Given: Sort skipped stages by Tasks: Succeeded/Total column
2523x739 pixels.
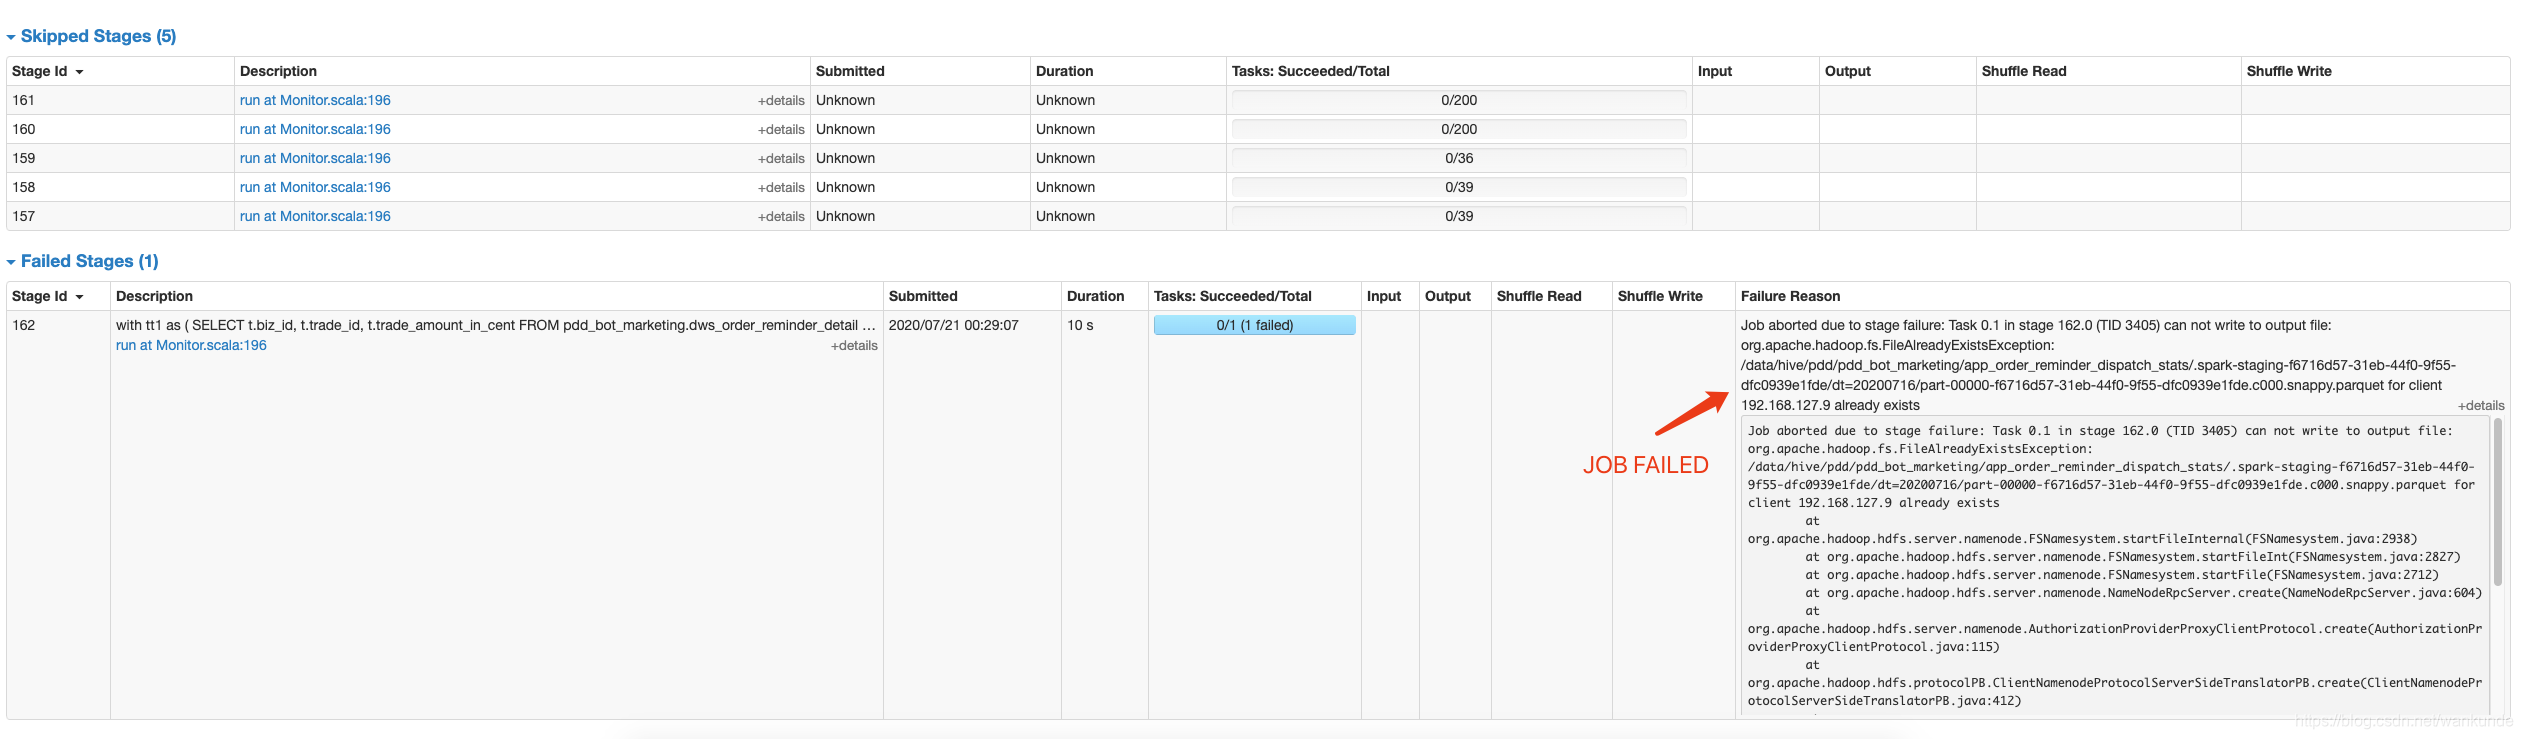Looking at the screenshot, I should click(1310, 71).
